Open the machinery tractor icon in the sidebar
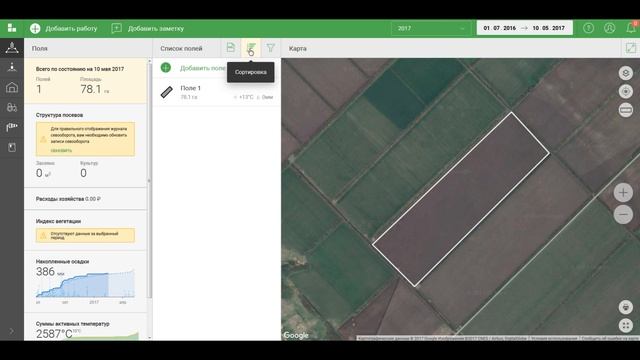 [12, 107]
